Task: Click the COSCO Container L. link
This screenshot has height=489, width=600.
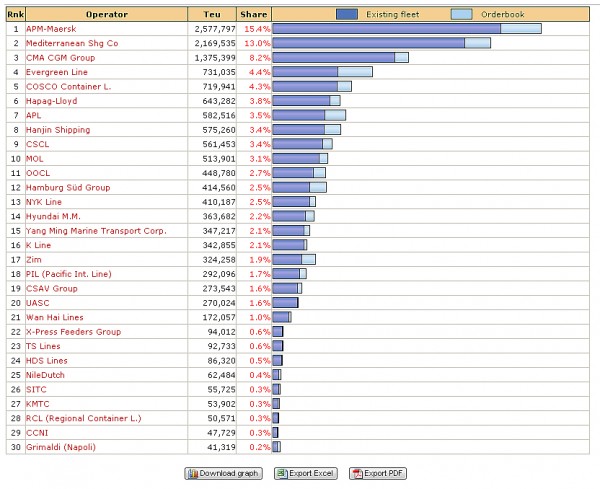Action: tap(66, 87)
